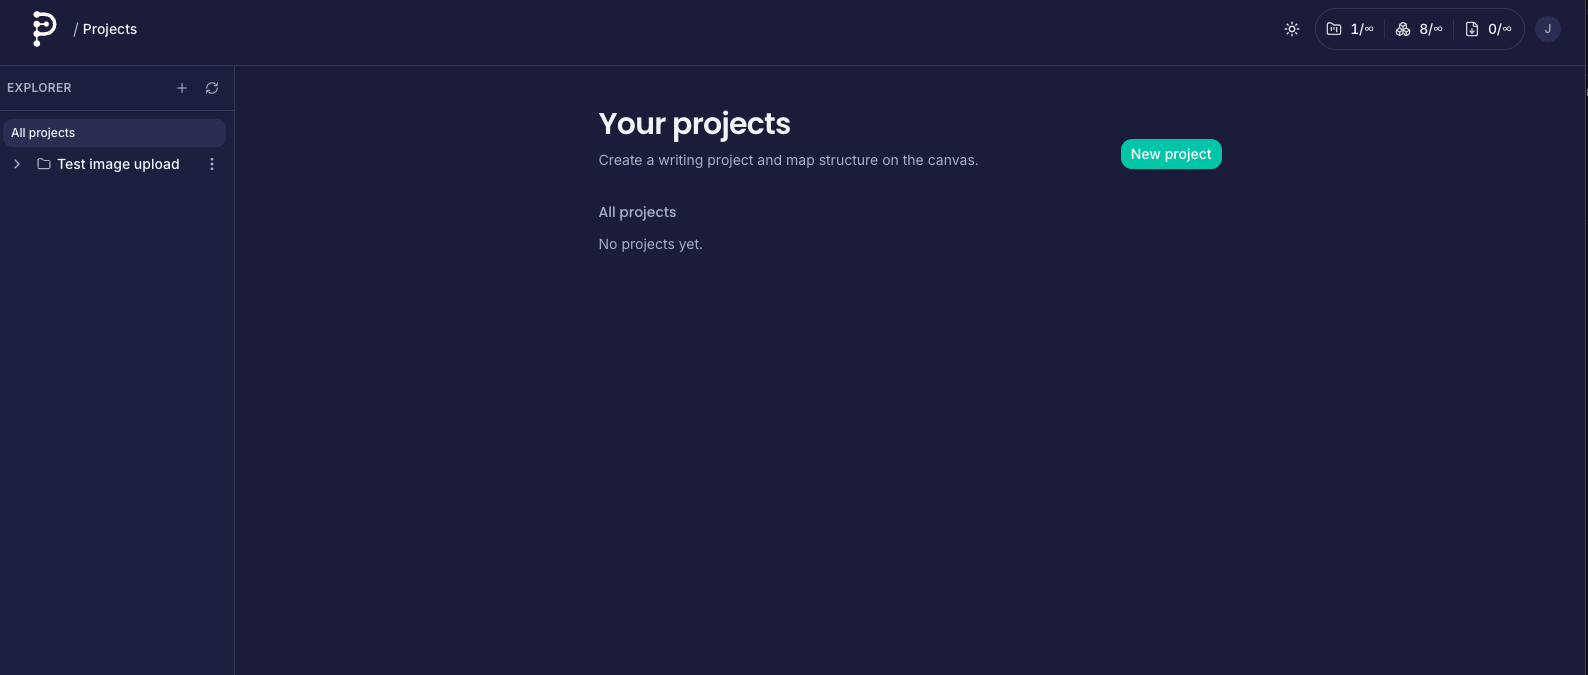This screenshot has width=1588, height=675.
Task: Click the plus icon in Explorer header
Action: 182,88
